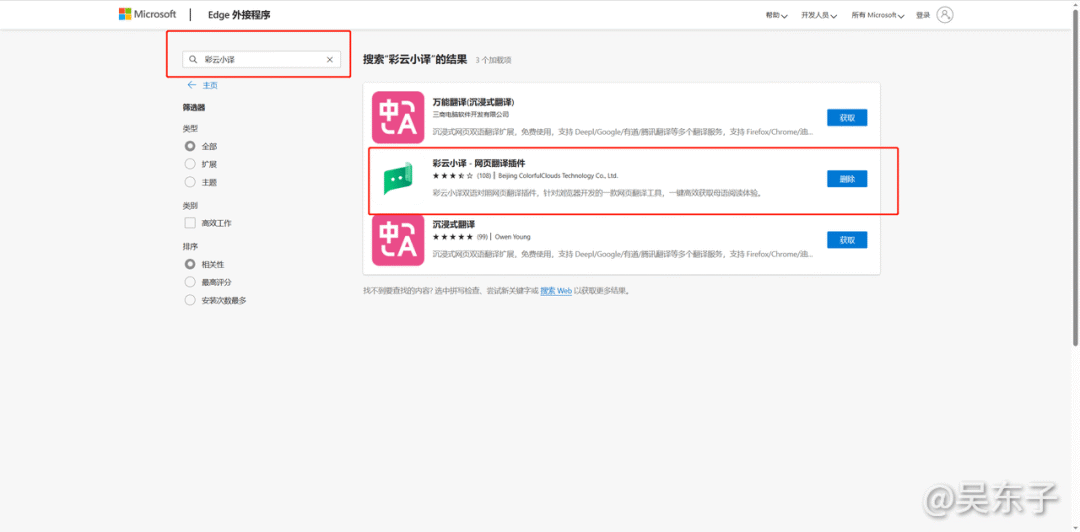Sort results by 相关性
Viewport: 1080px width, 532px height.
[190, 264]
